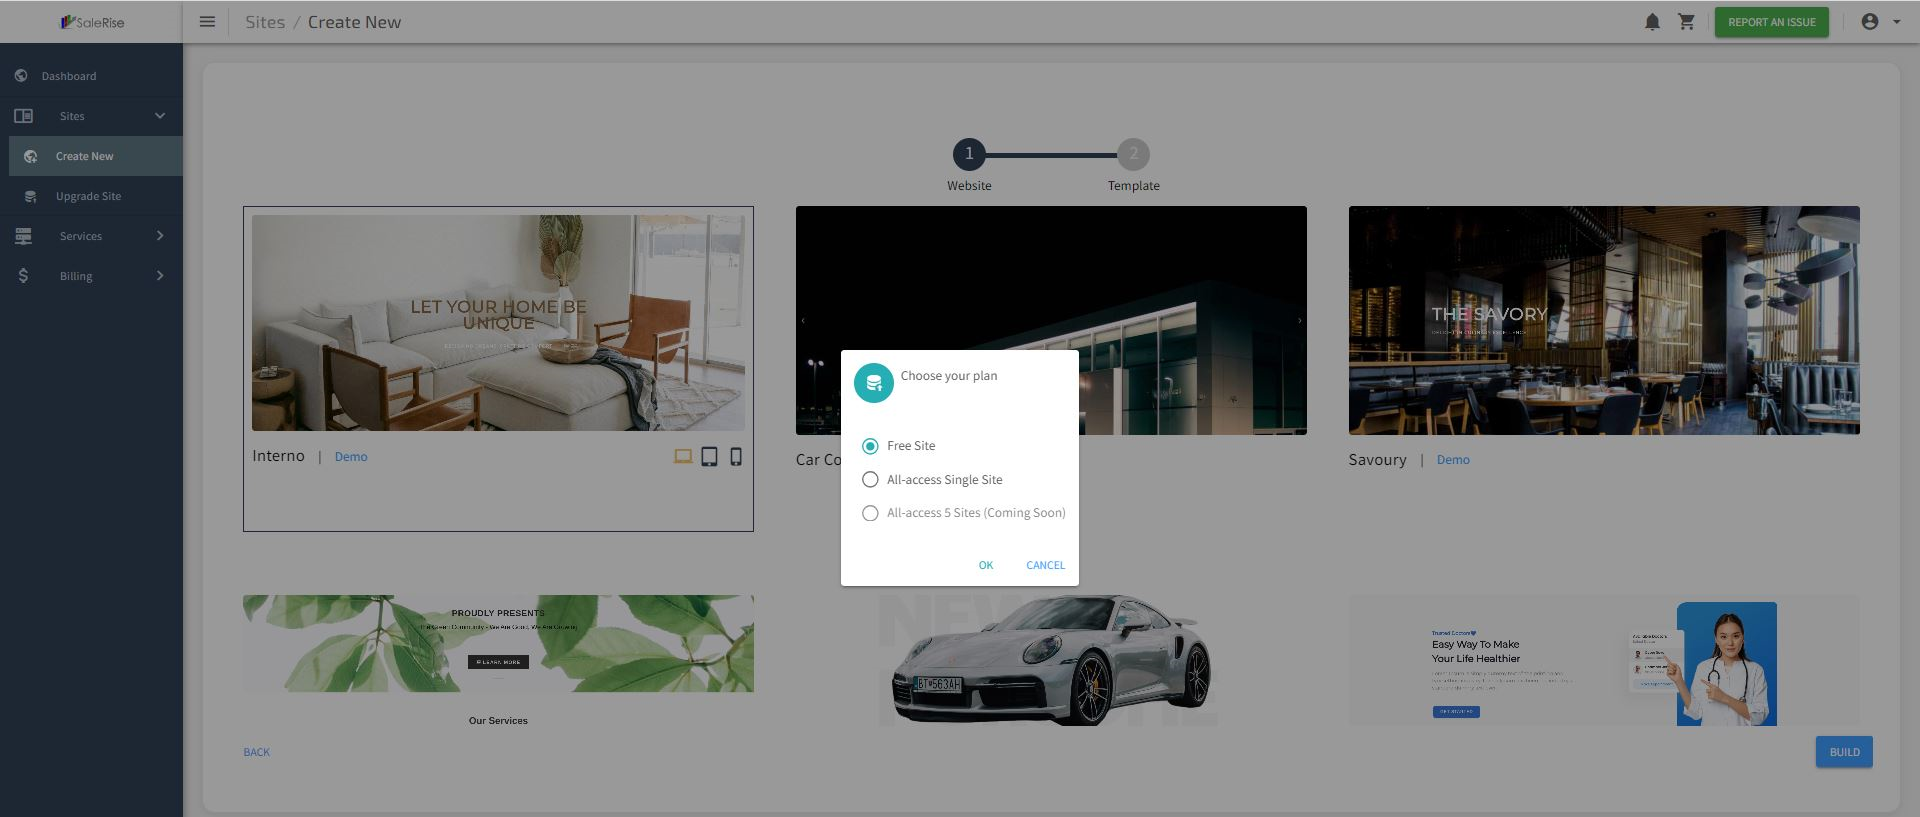Click the Dashboard globe icon
Viewport: 1920px width, 817px height.
click(x=21, y=76)
